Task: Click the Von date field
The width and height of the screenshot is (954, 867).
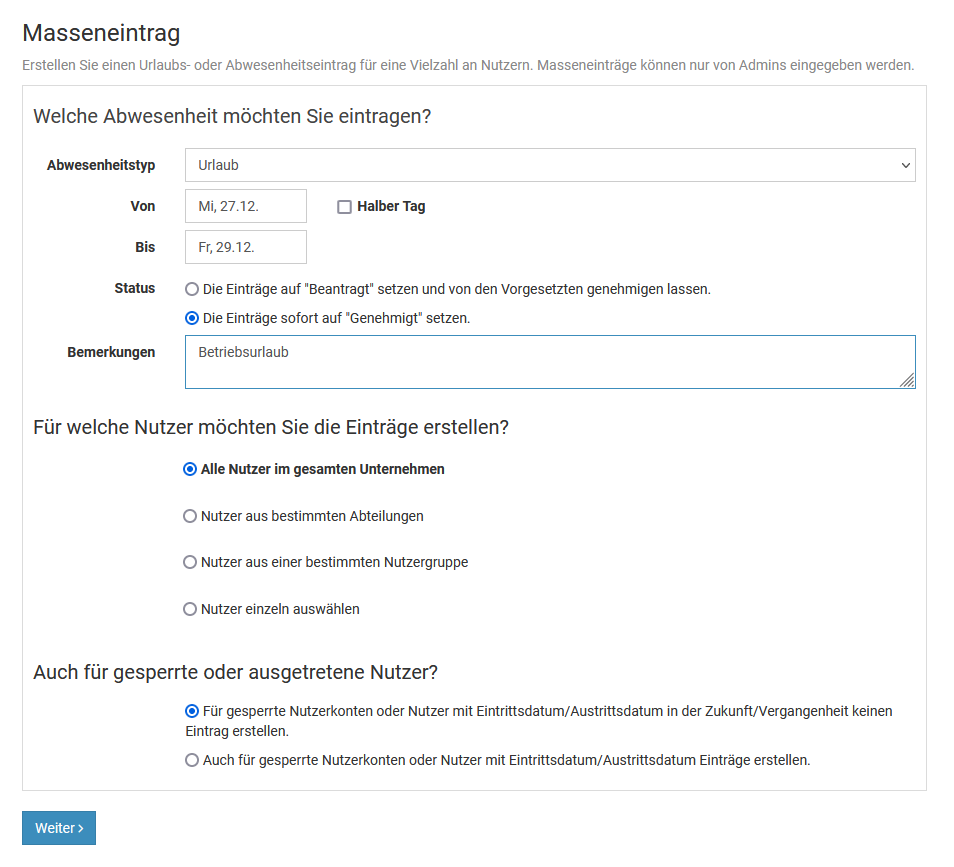Action: click(x=245, y=206)
